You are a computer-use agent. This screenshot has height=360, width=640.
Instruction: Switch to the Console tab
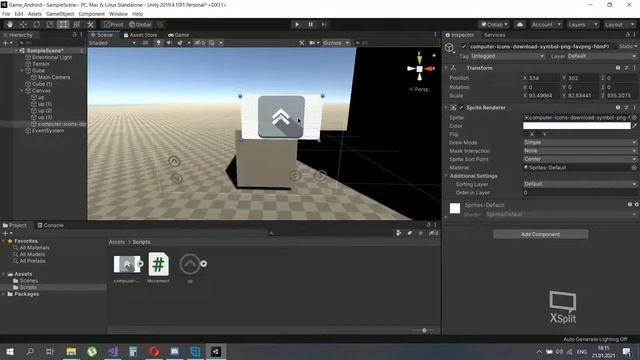coord(51,225)
